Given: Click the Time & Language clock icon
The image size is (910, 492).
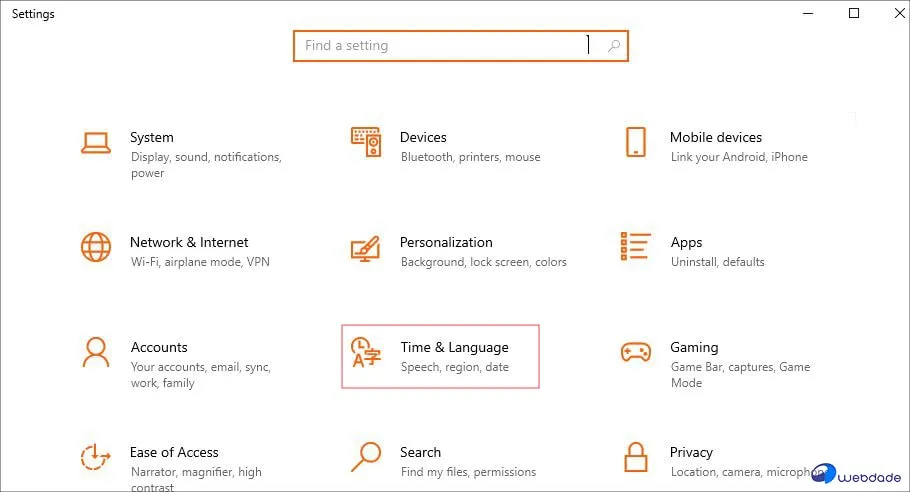Looking at the screenshot, I should [366, 353].
